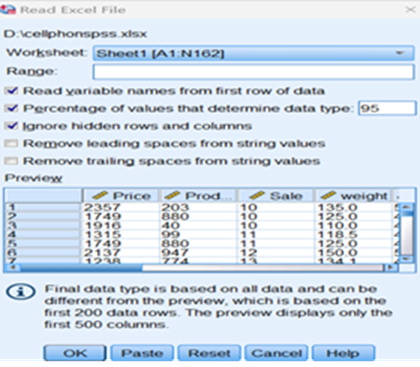Close the Read Excel File dialog
This screenshot has height=367, width=420.
[410, 9]
